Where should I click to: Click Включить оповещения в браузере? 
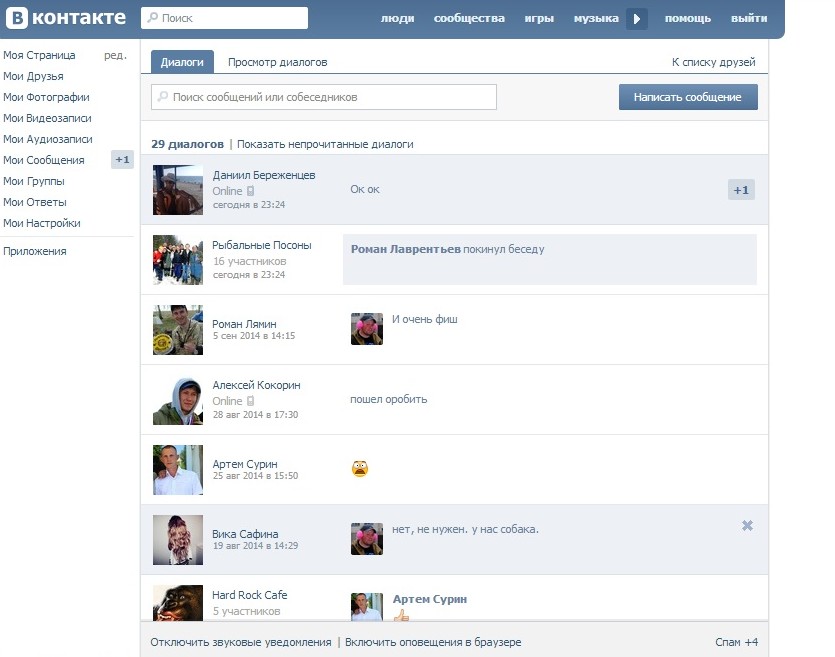click(433, 642)
